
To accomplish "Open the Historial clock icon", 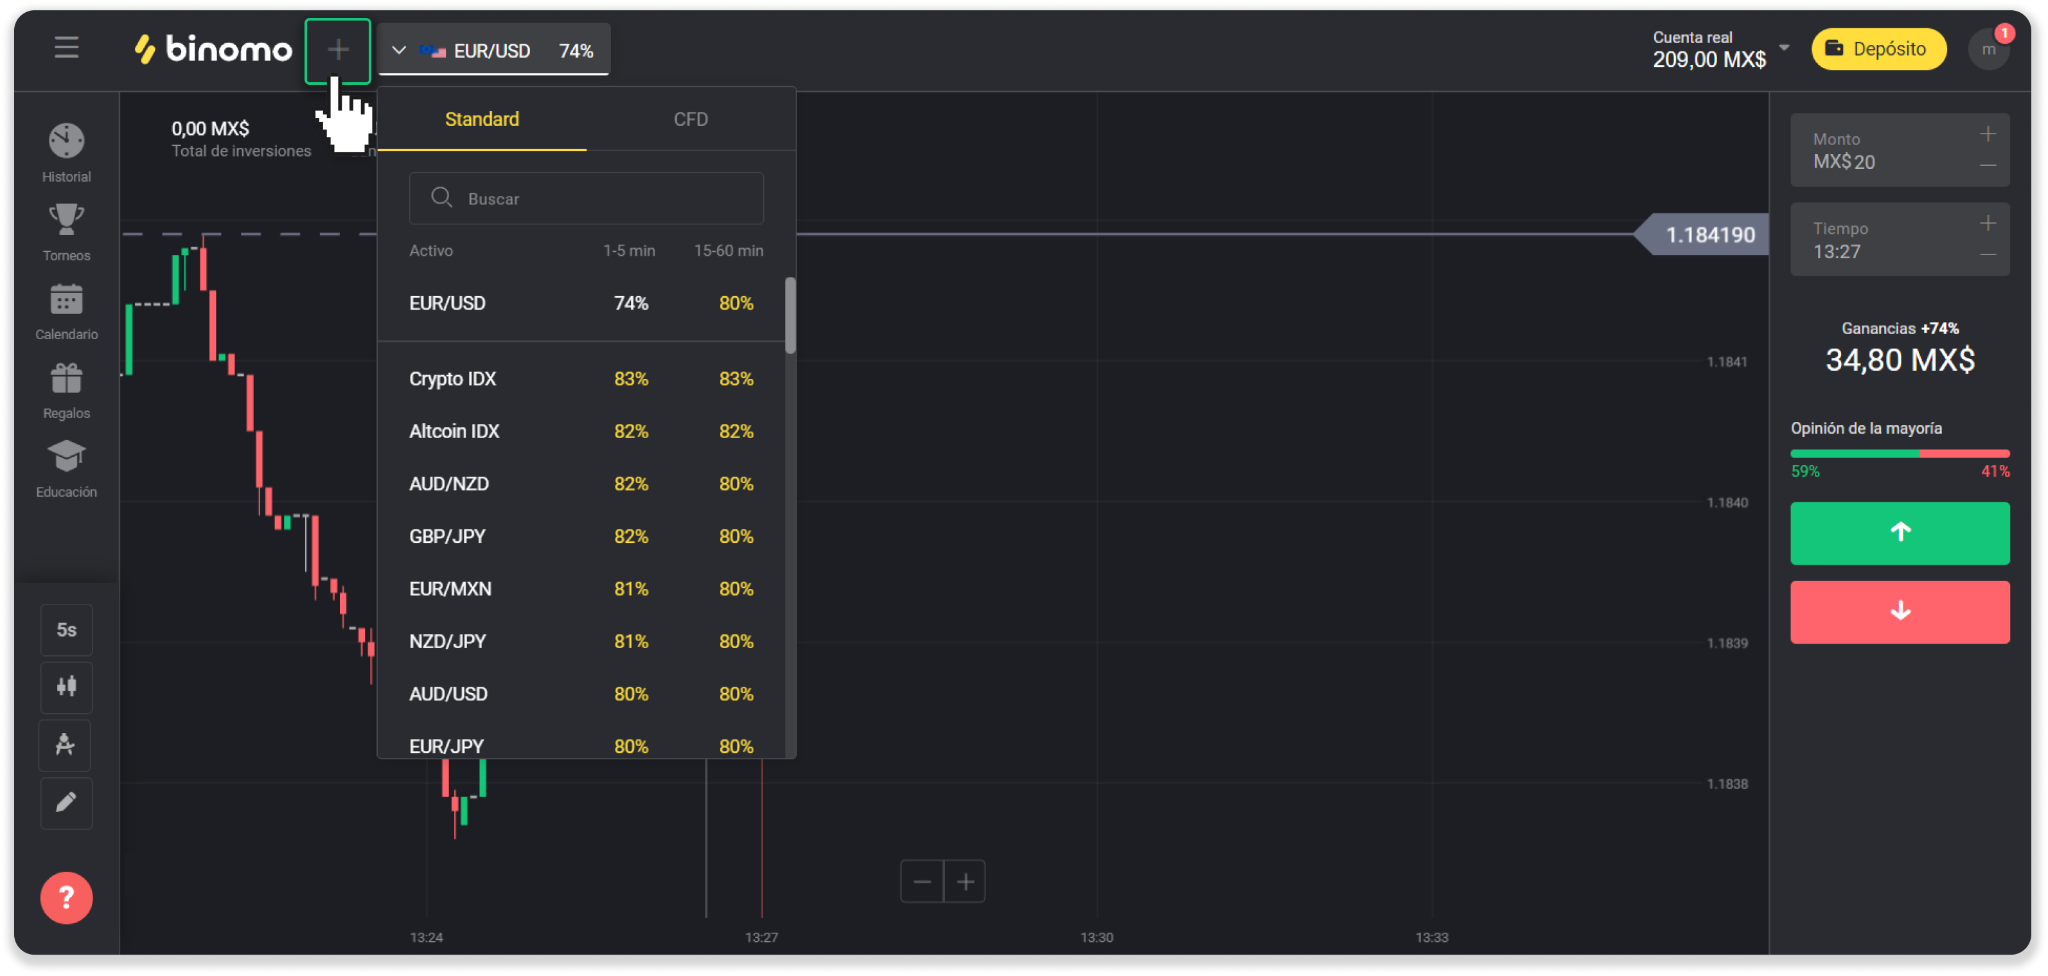I will tap(66, 142).
